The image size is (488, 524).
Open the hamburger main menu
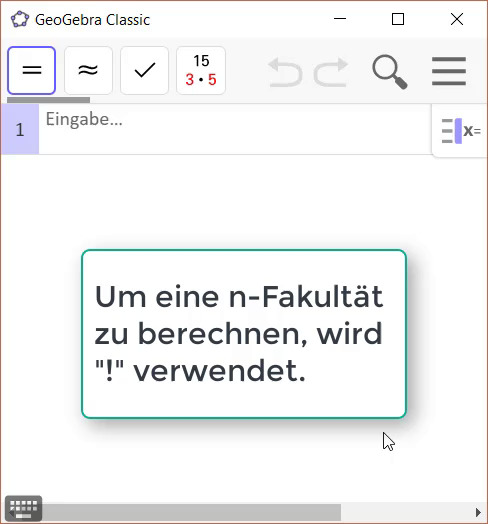[449, 71]
